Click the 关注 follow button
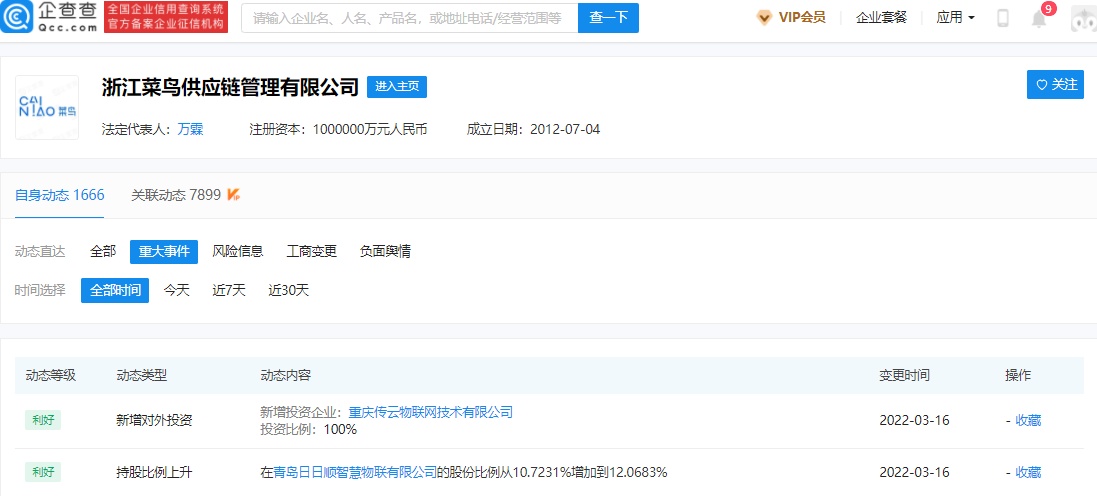Screen dimensions: 1097x496 point(1055,85)
